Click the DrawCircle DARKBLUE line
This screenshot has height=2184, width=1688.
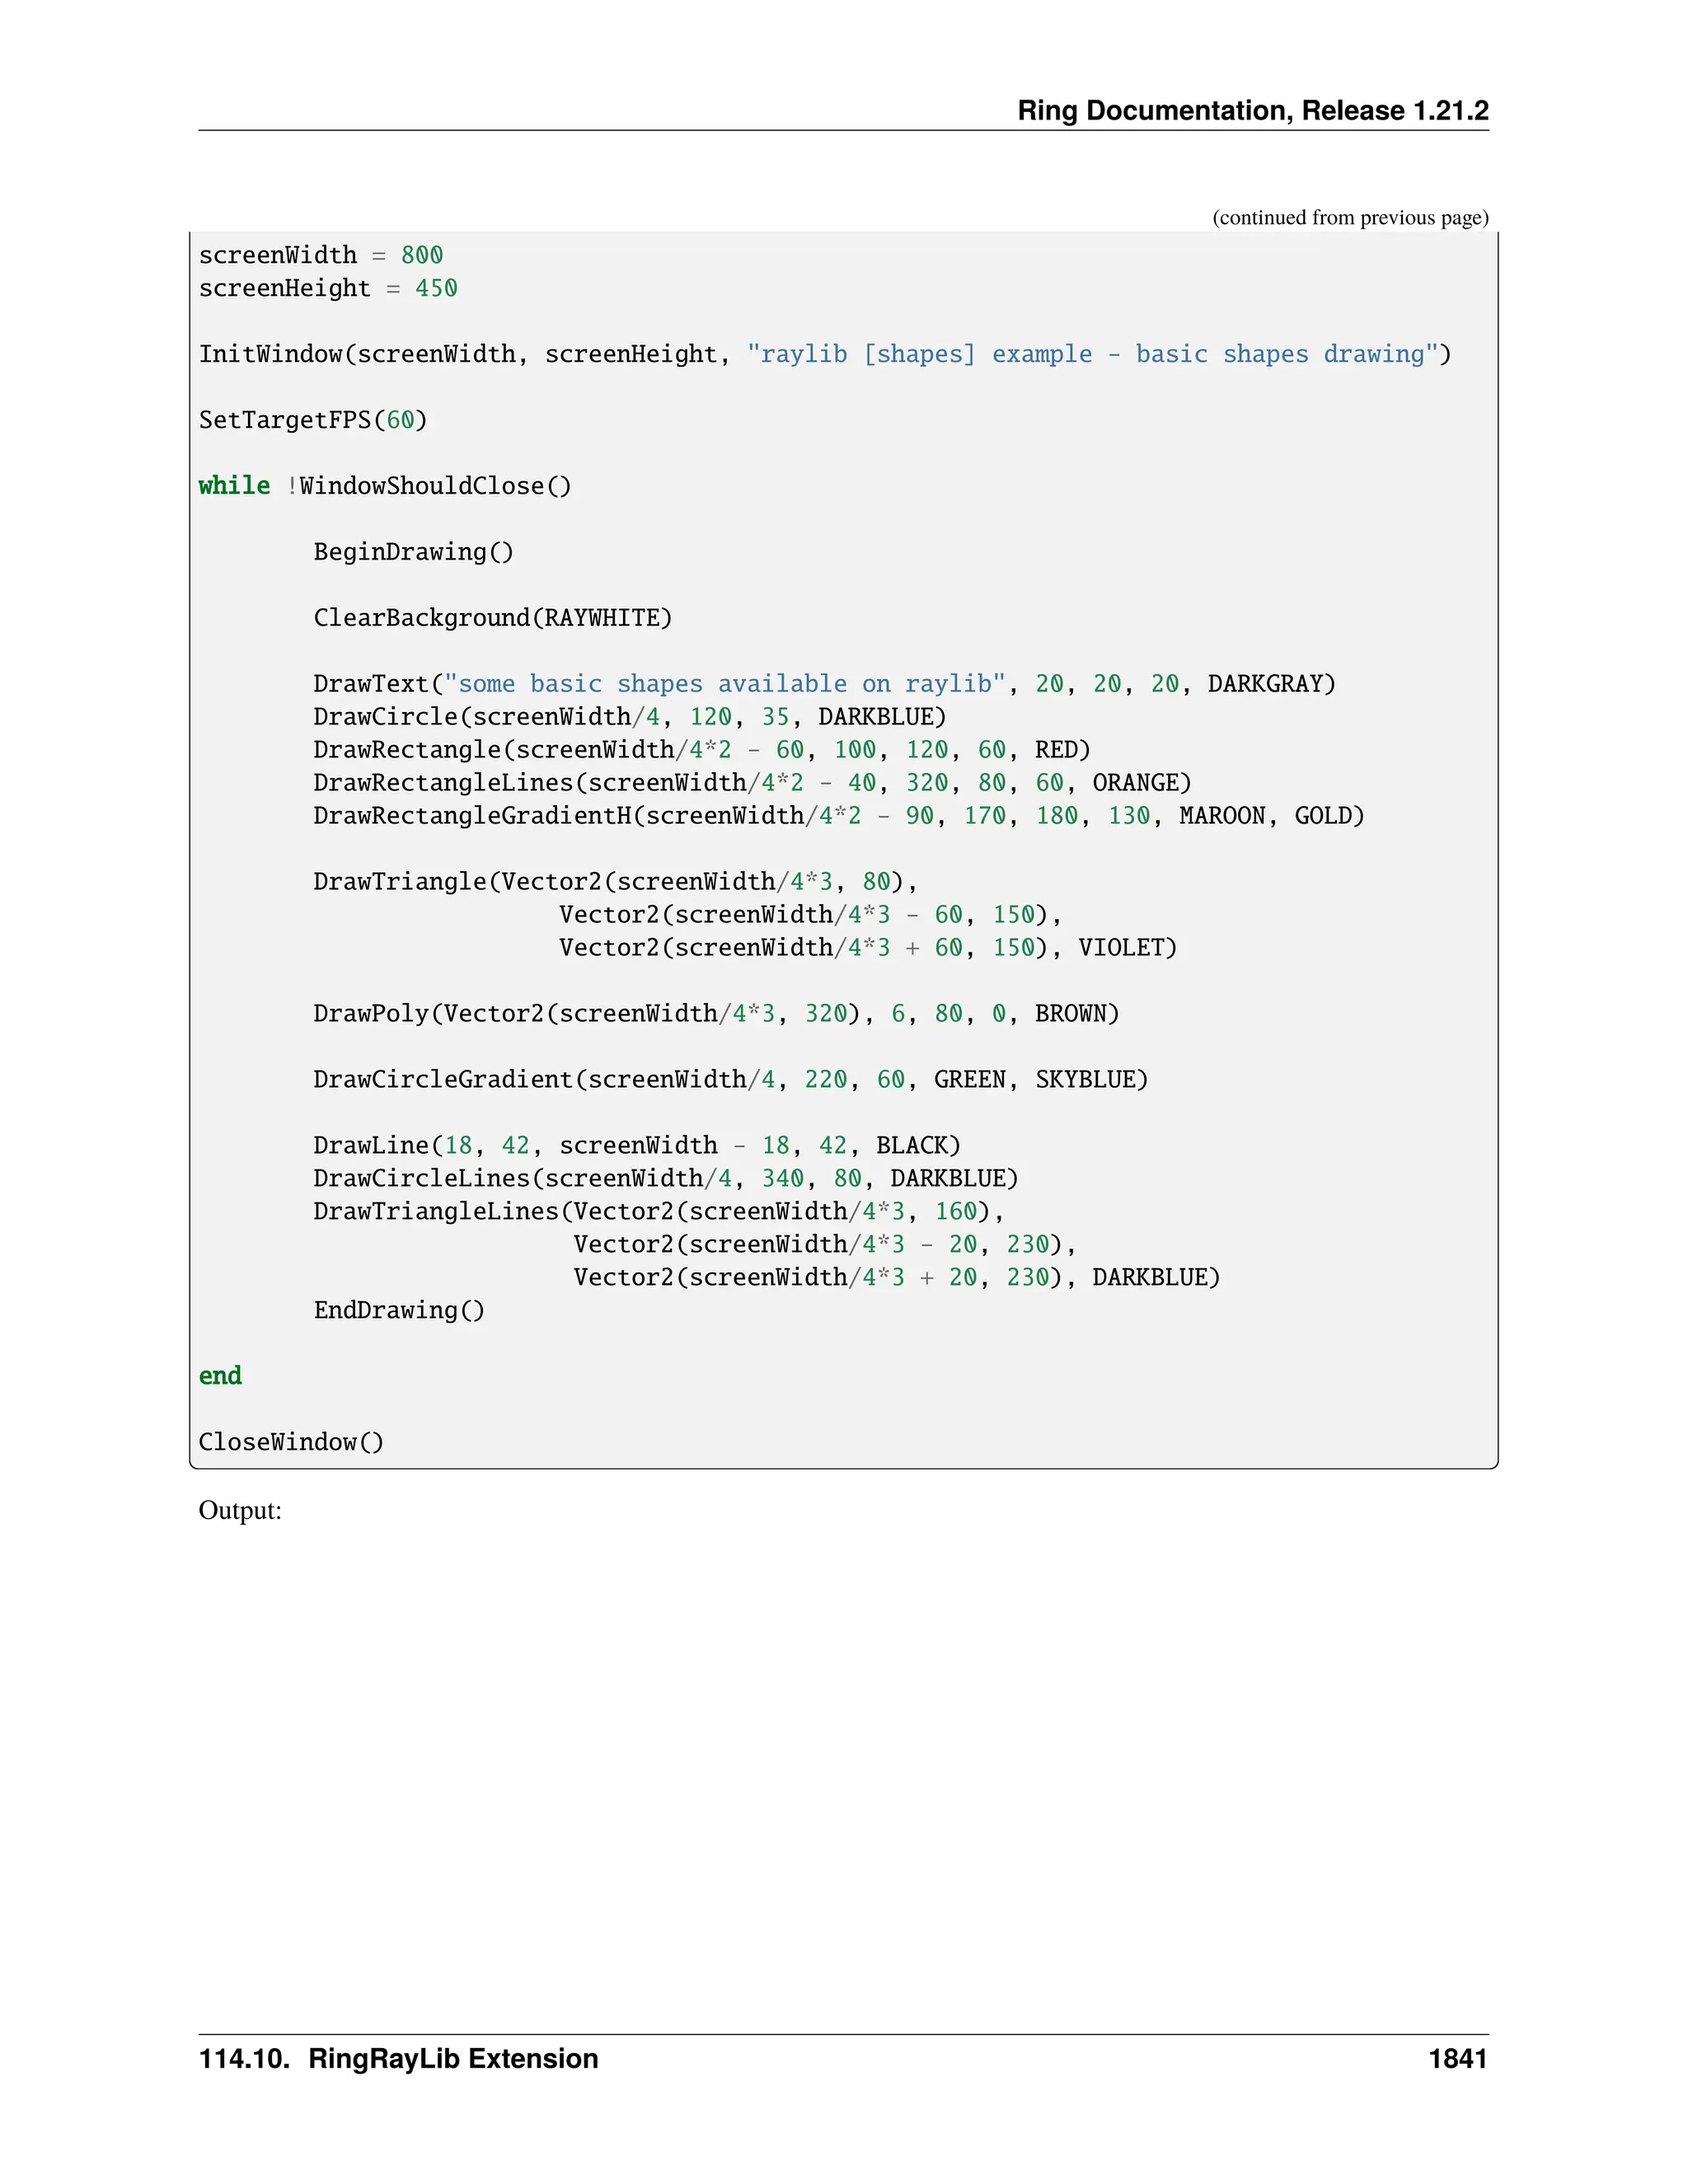(629, 717)
